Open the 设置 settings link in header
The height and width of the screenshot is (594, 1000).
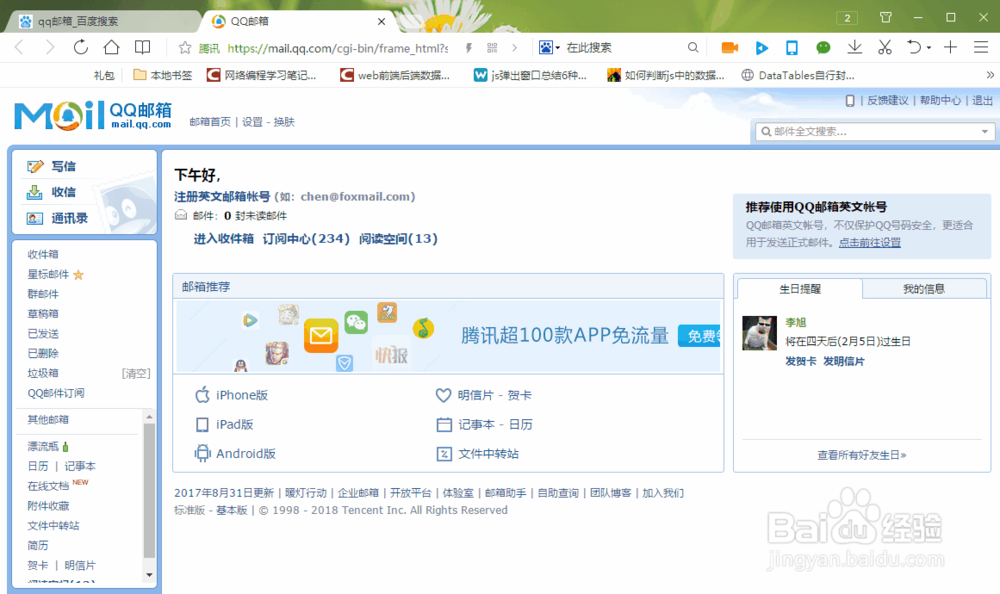coord(252,122)
